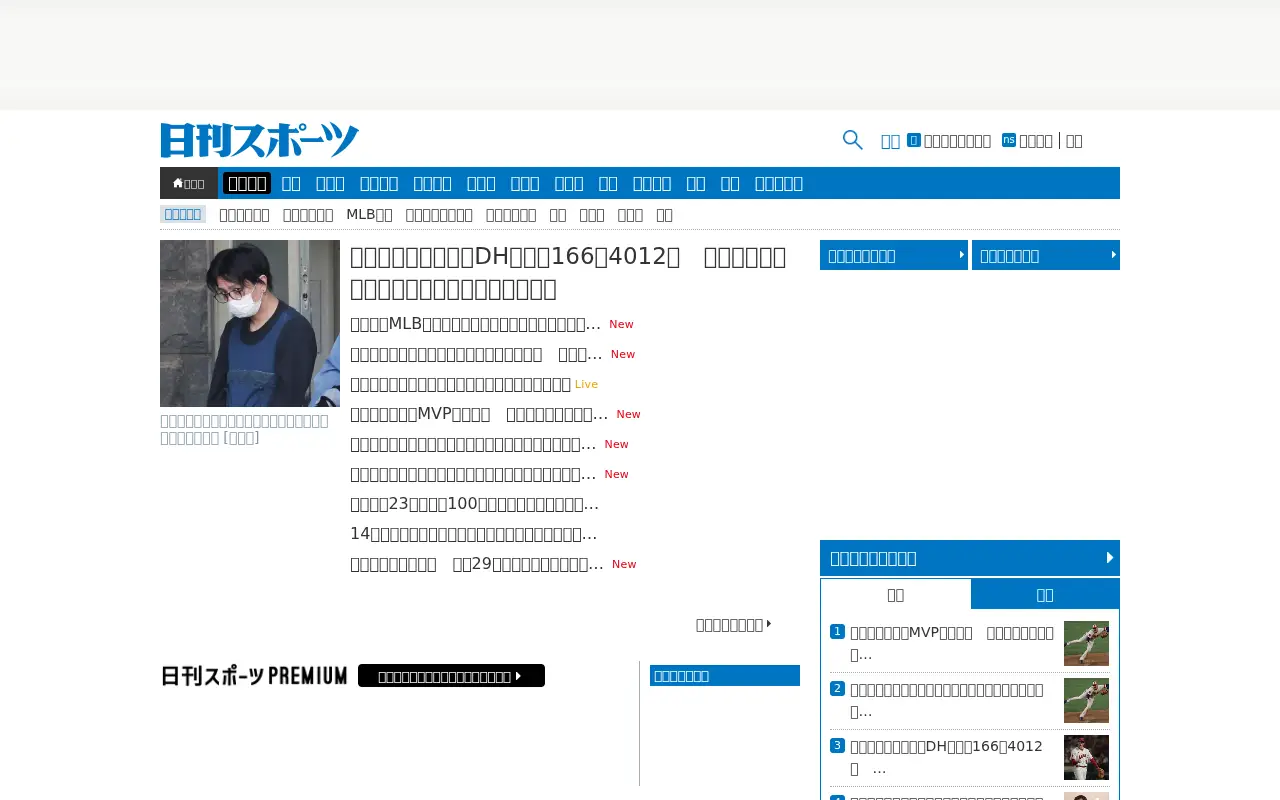The image size is (1280, 800).
Task: Click the "ns" badge icon in header
Action: [x=1009, y=140]
